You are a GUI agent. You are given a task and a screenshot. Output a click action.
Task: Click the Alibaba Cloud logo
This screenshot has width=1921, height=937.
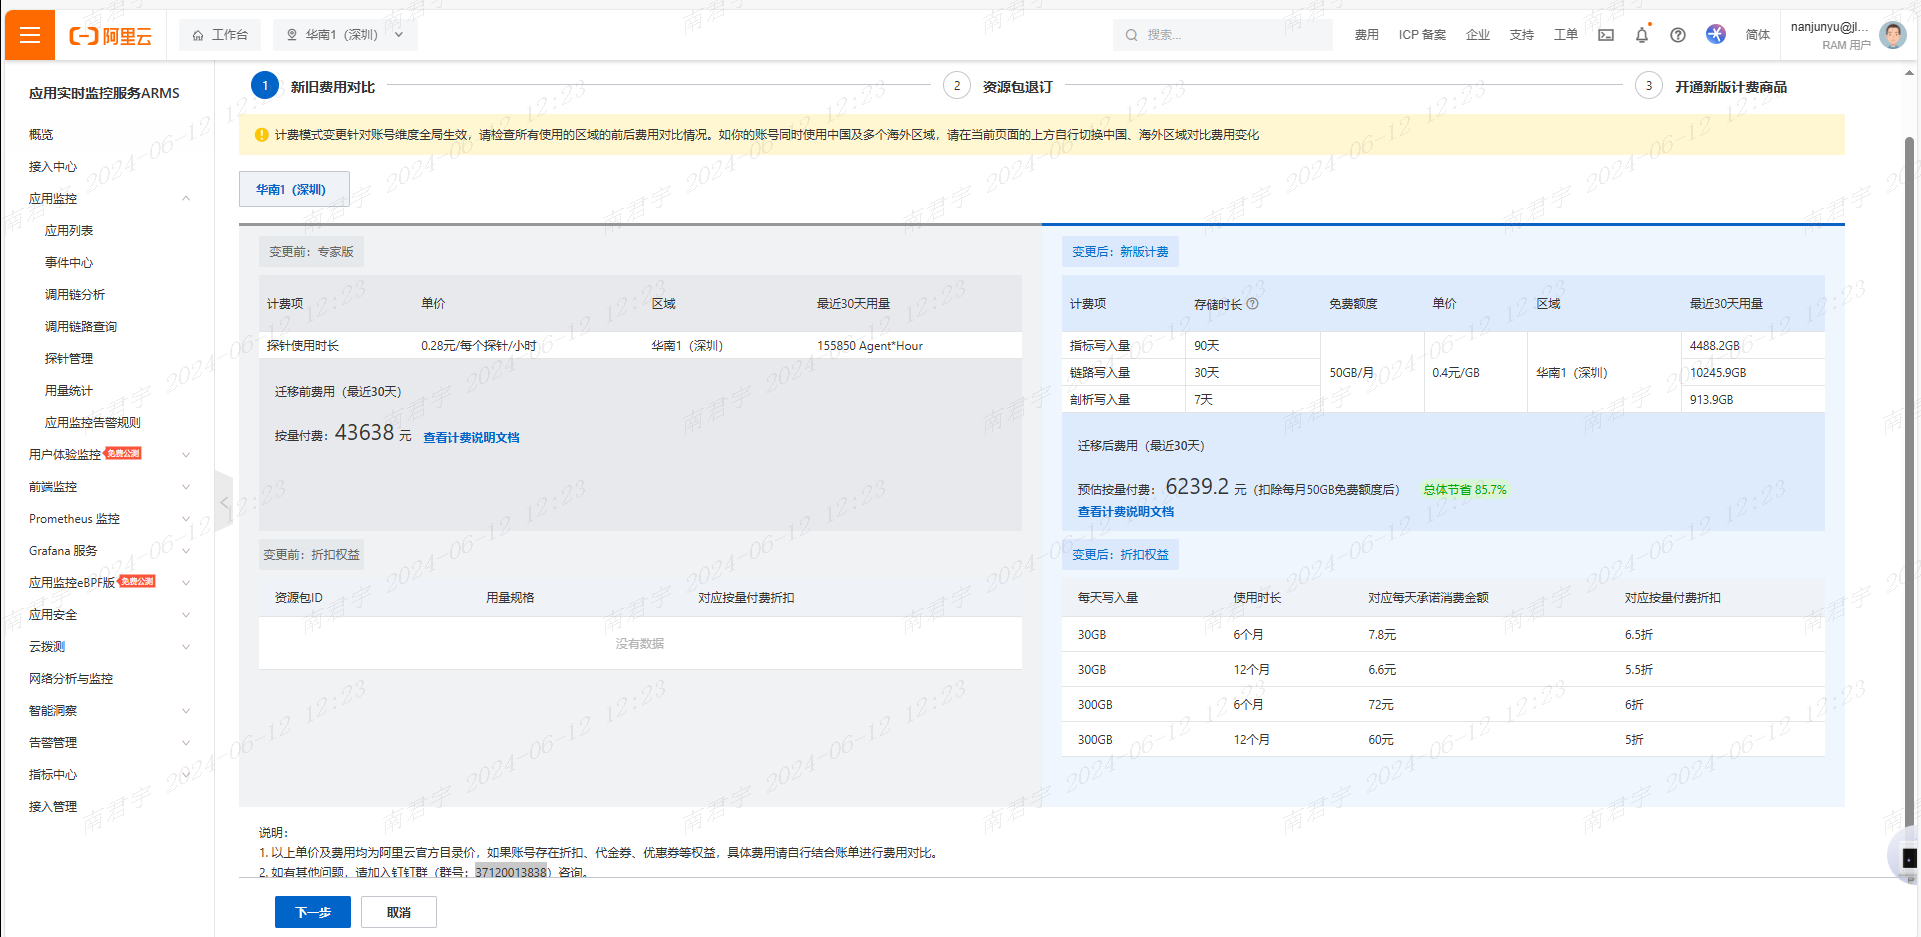click(111, 36)
